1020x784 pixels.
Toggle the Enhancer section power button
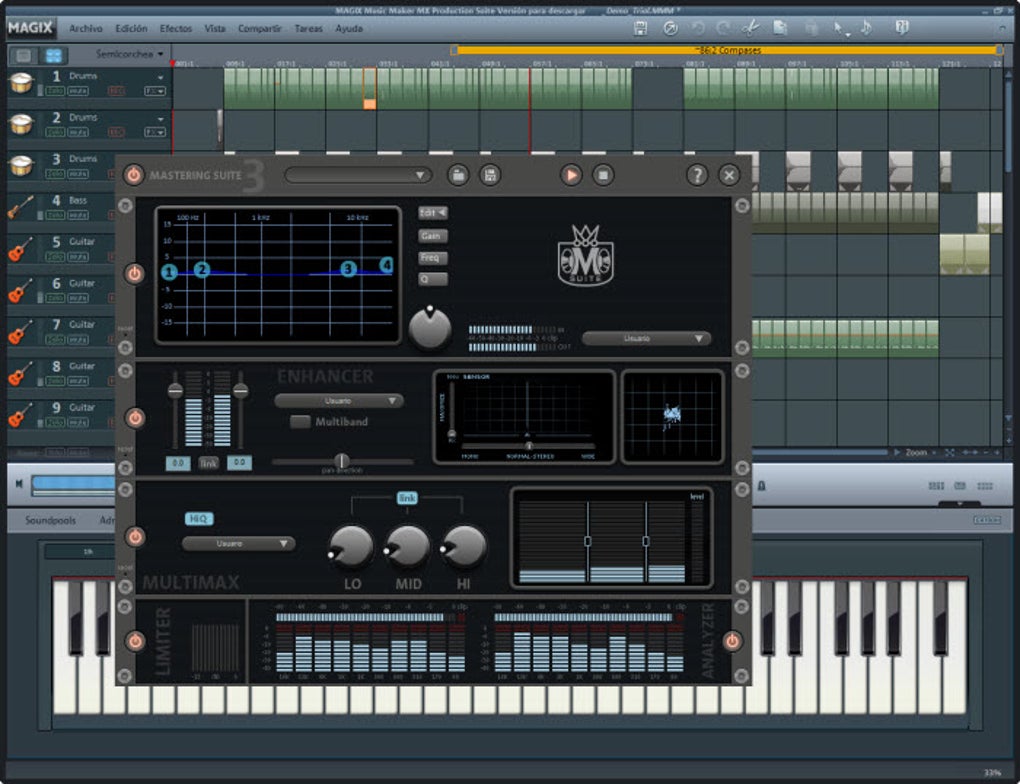(x=135, y=418)
